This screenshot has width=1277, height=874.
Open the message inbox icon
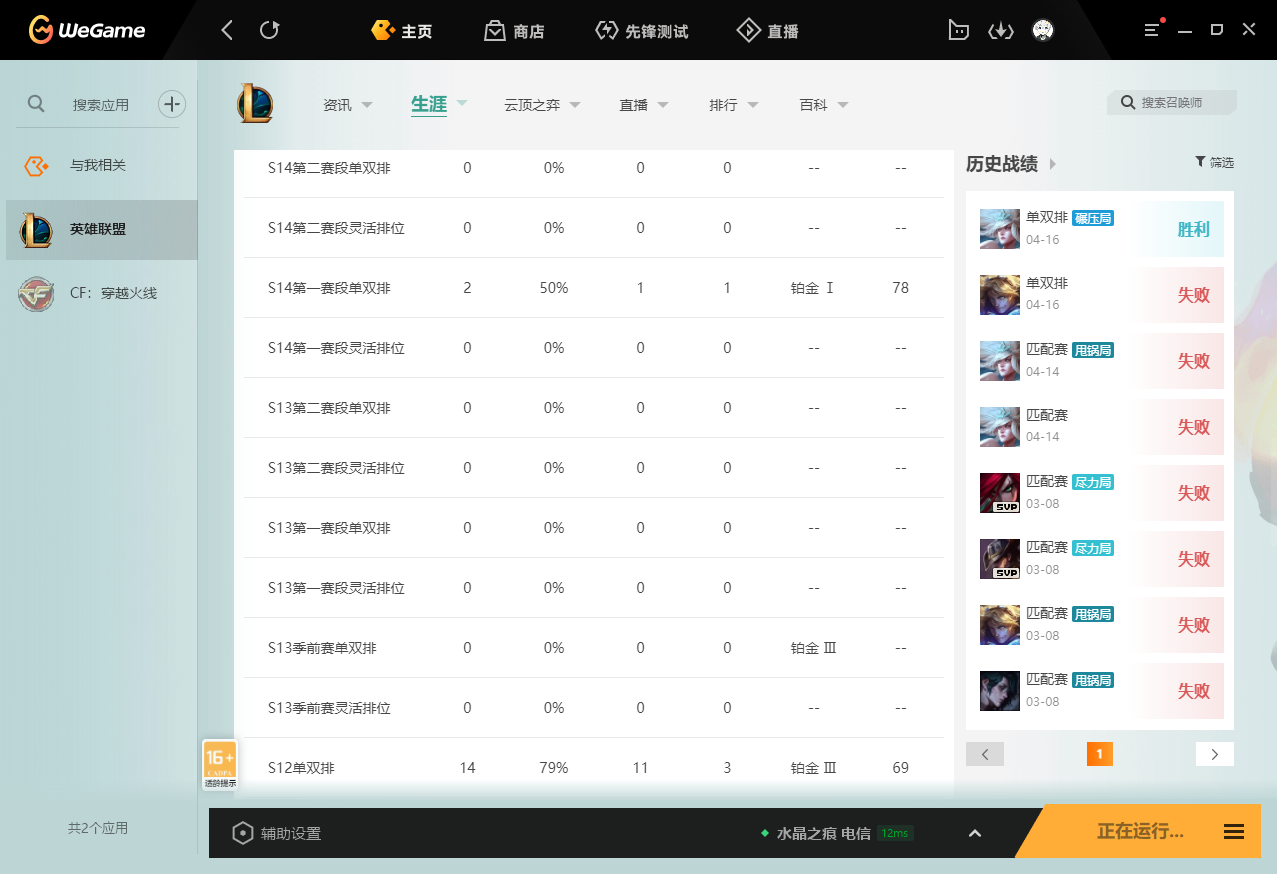pyautogui.click(x=958, y=31)
